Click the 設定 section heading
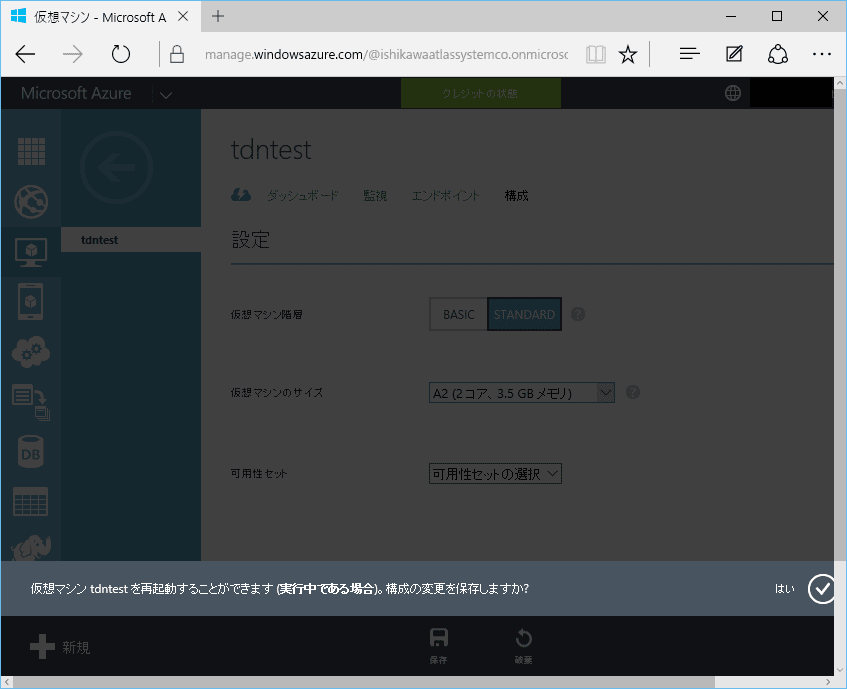 pos(251,240)
